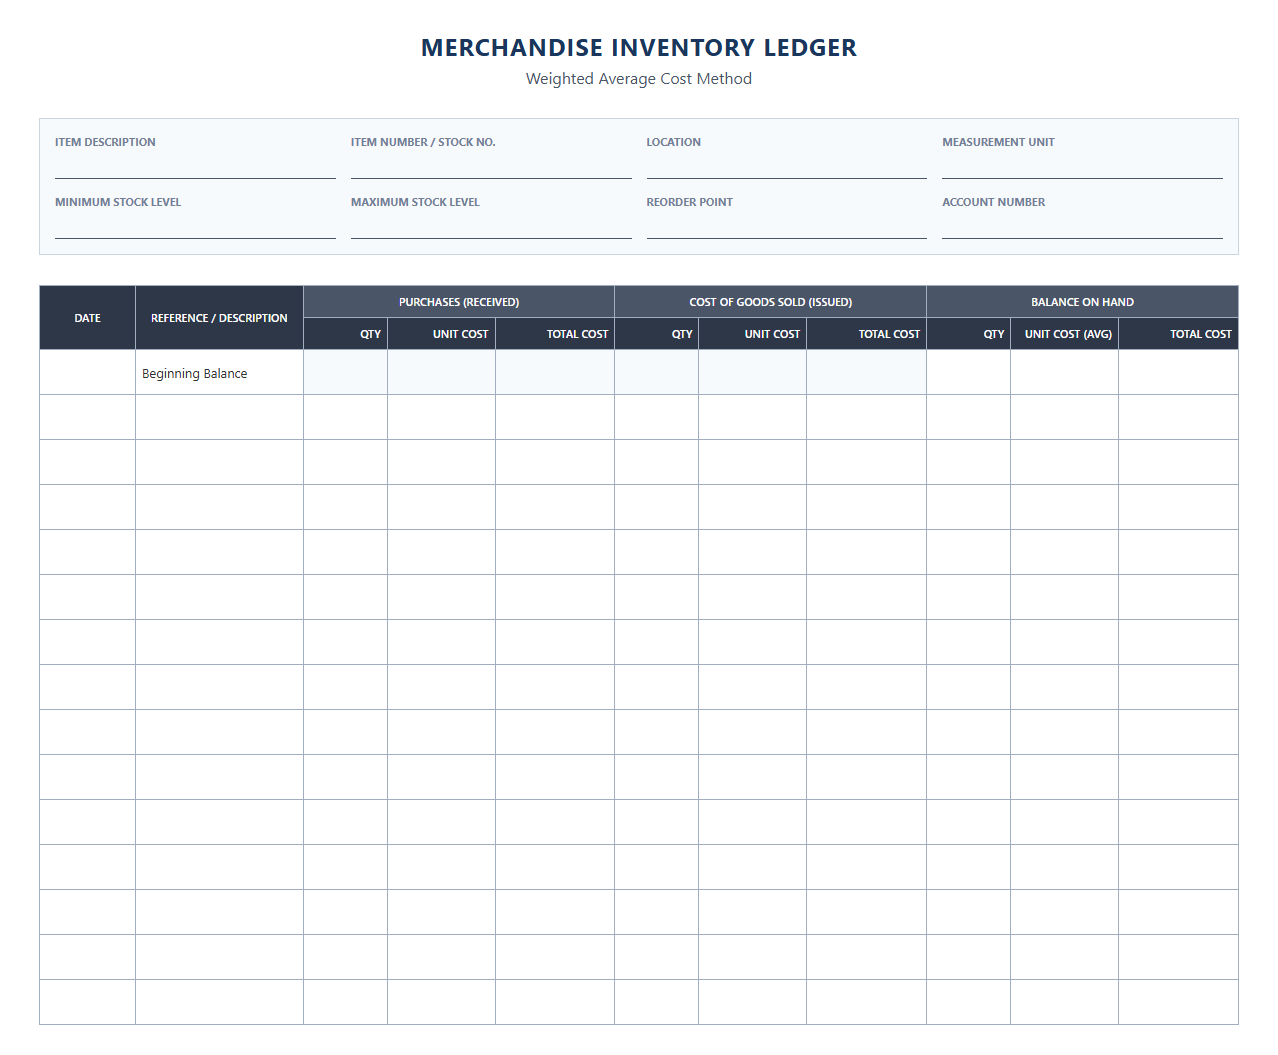This screenshot has width=1278, height=1055.
Task: Click Balance QTY cell in Beginning Balance row
Action: (969, 372)
